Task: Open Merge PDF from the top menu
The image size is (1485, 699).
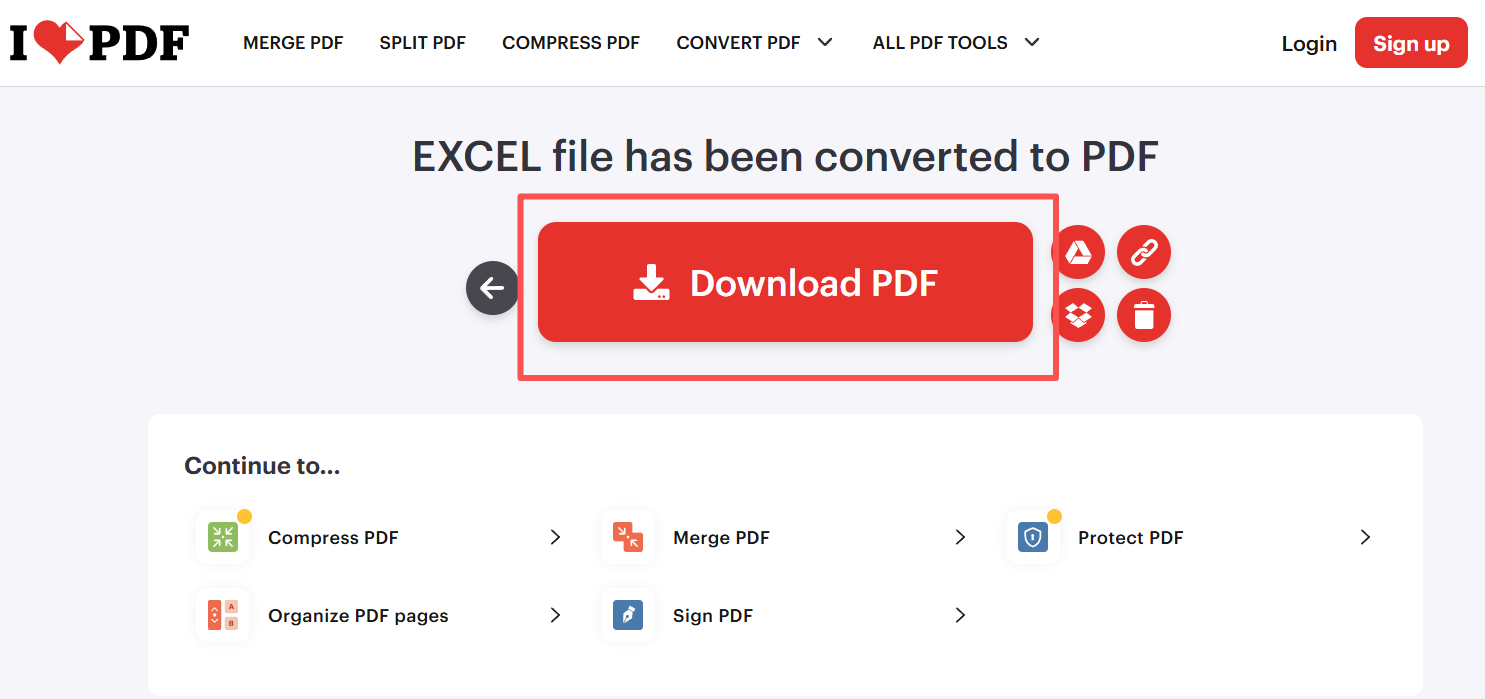Action: pyautogui.click(x=293, y=43)
